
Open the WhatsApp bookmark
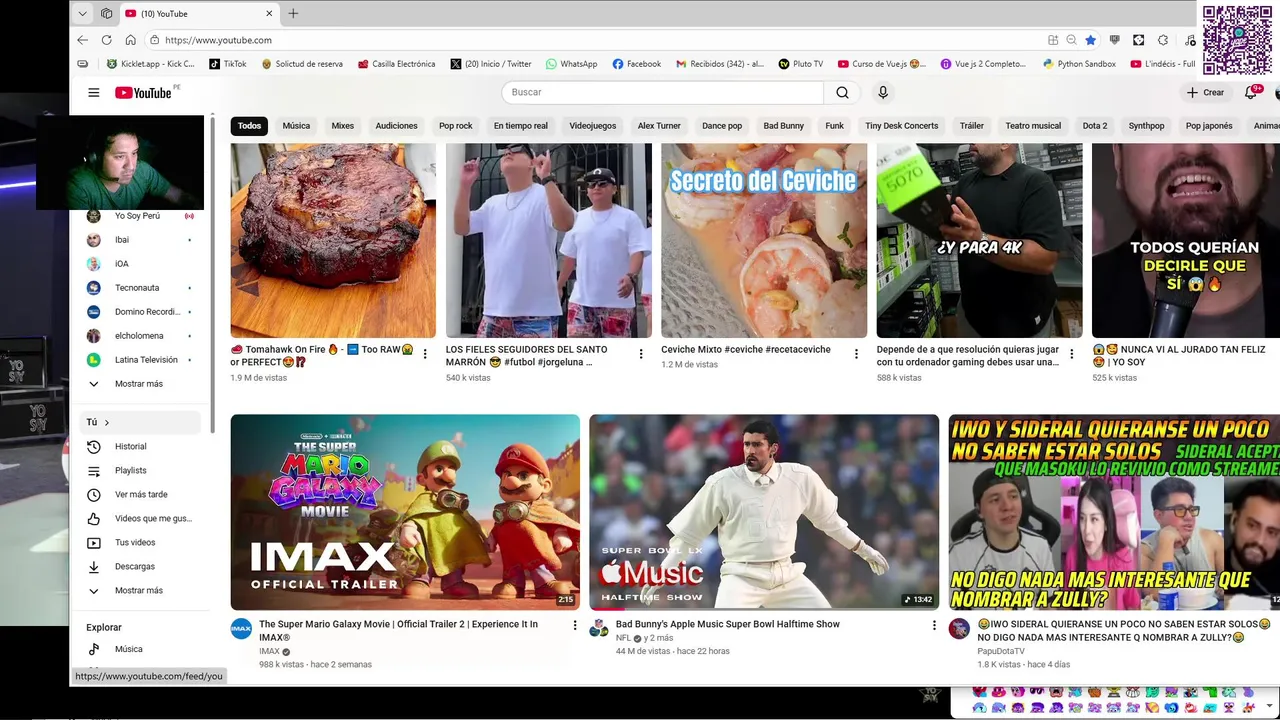pos(571,64)
